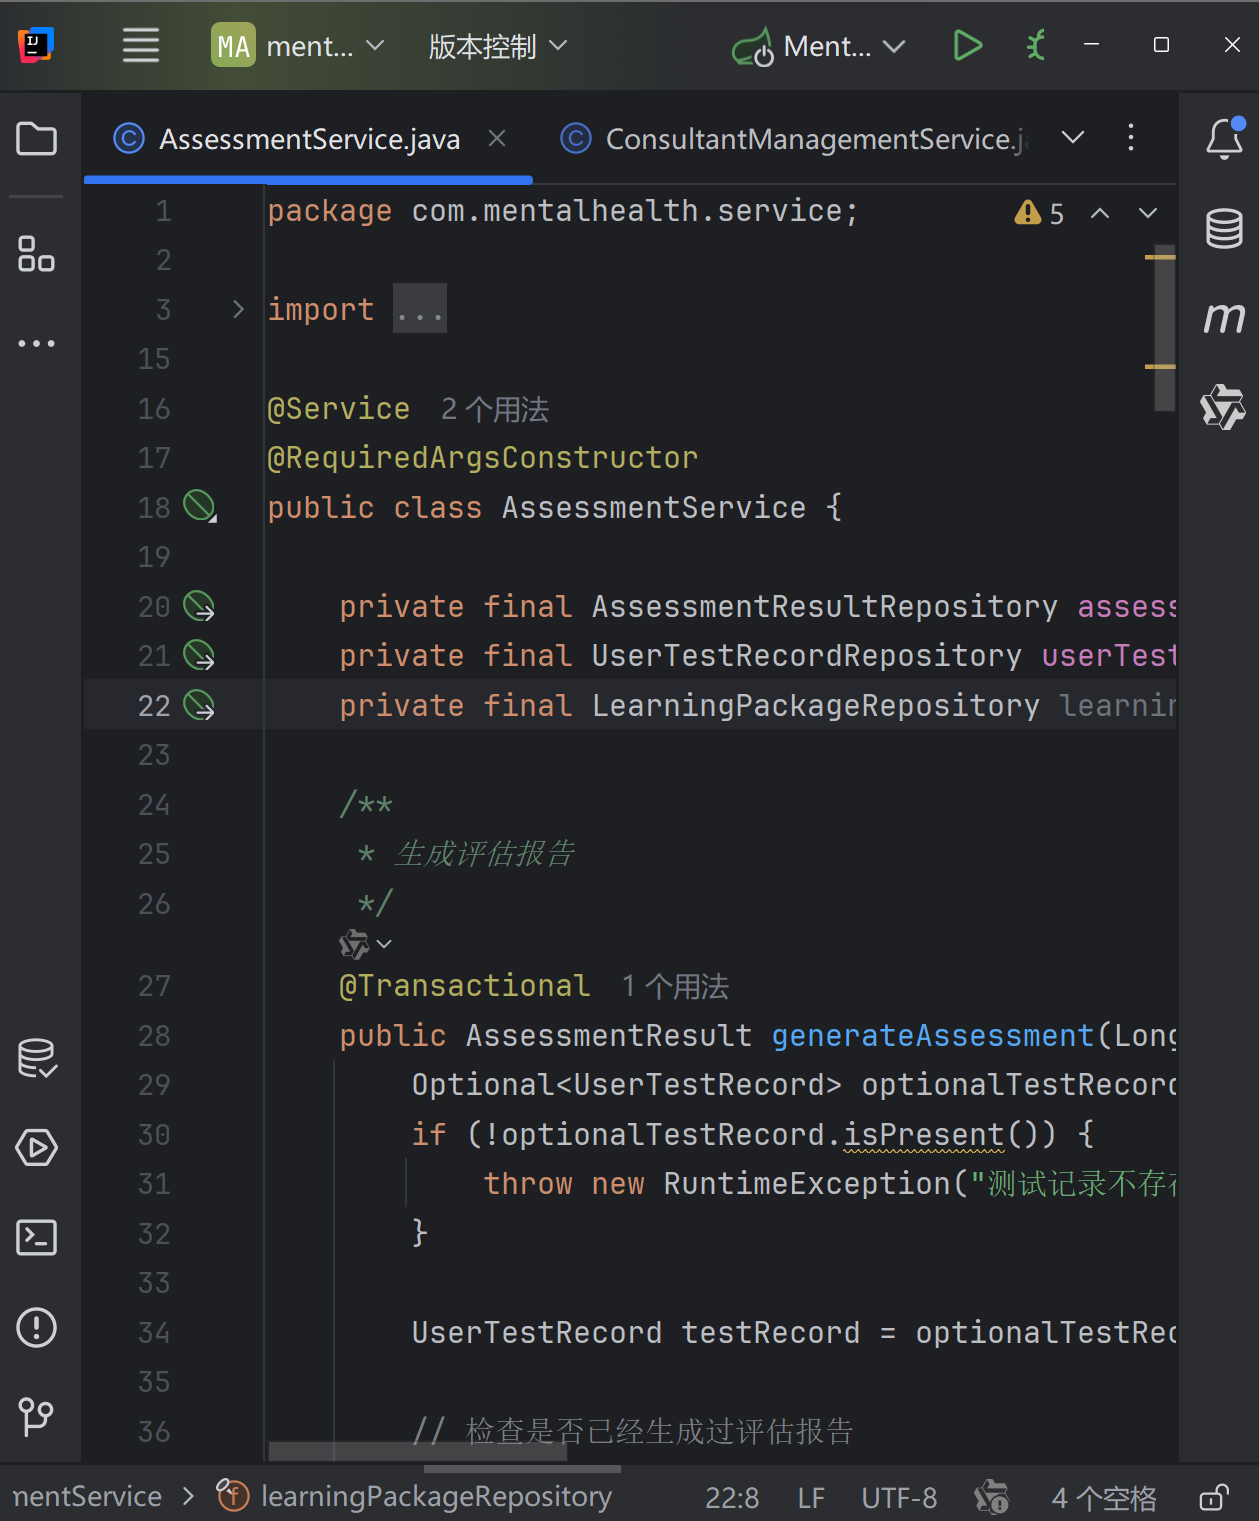
Task: Switch to the ConsultantManagementService tab
Action: click(795, 139)
